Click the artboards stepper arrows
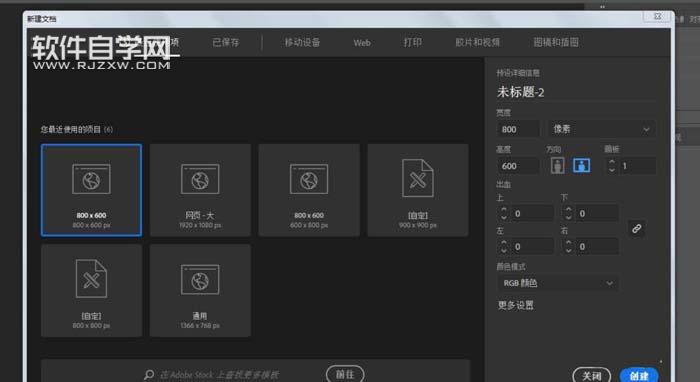 (612, 166)
